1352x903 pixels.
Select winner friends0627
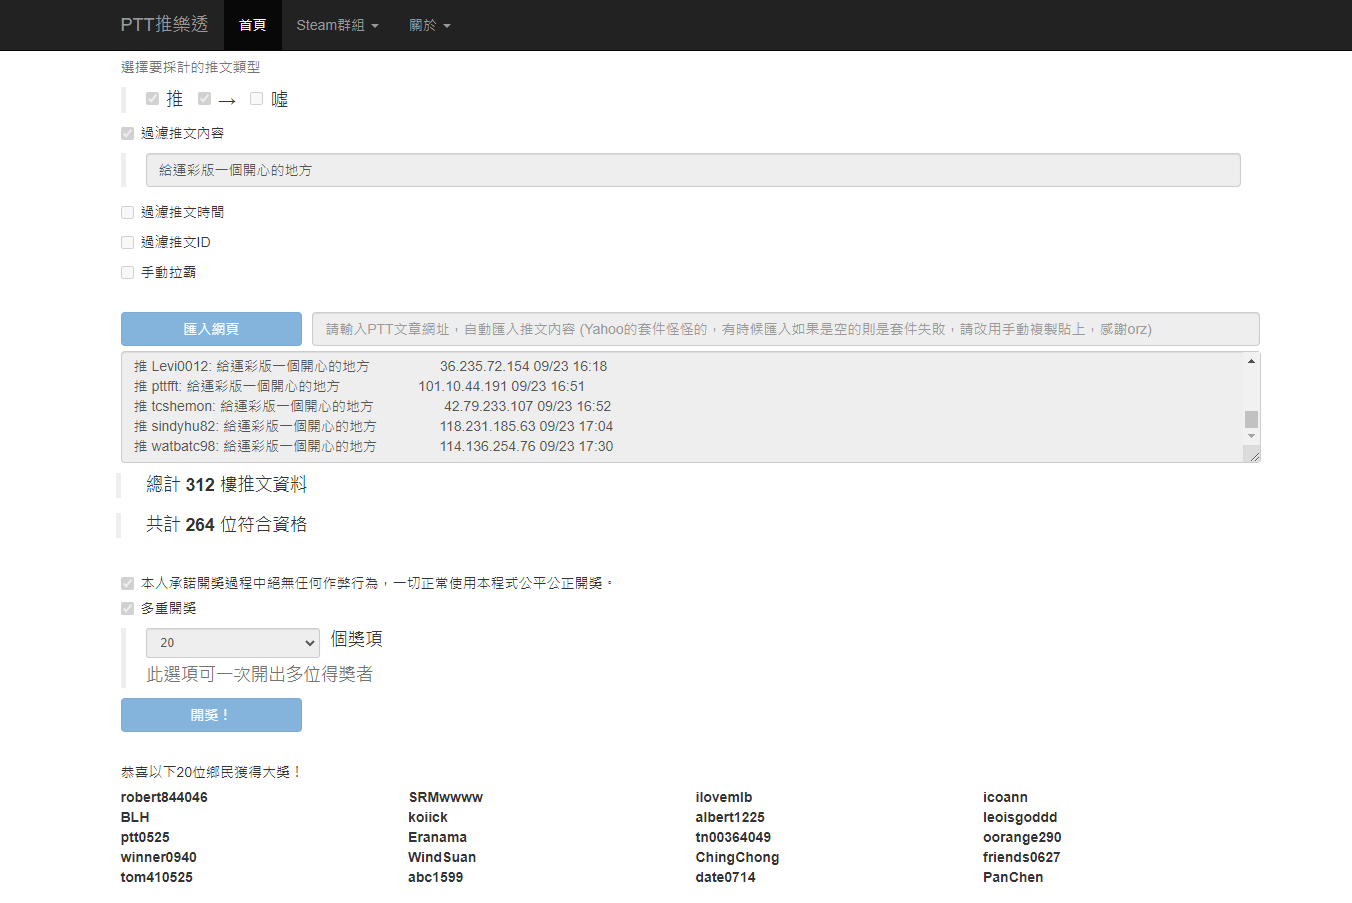1021,857
